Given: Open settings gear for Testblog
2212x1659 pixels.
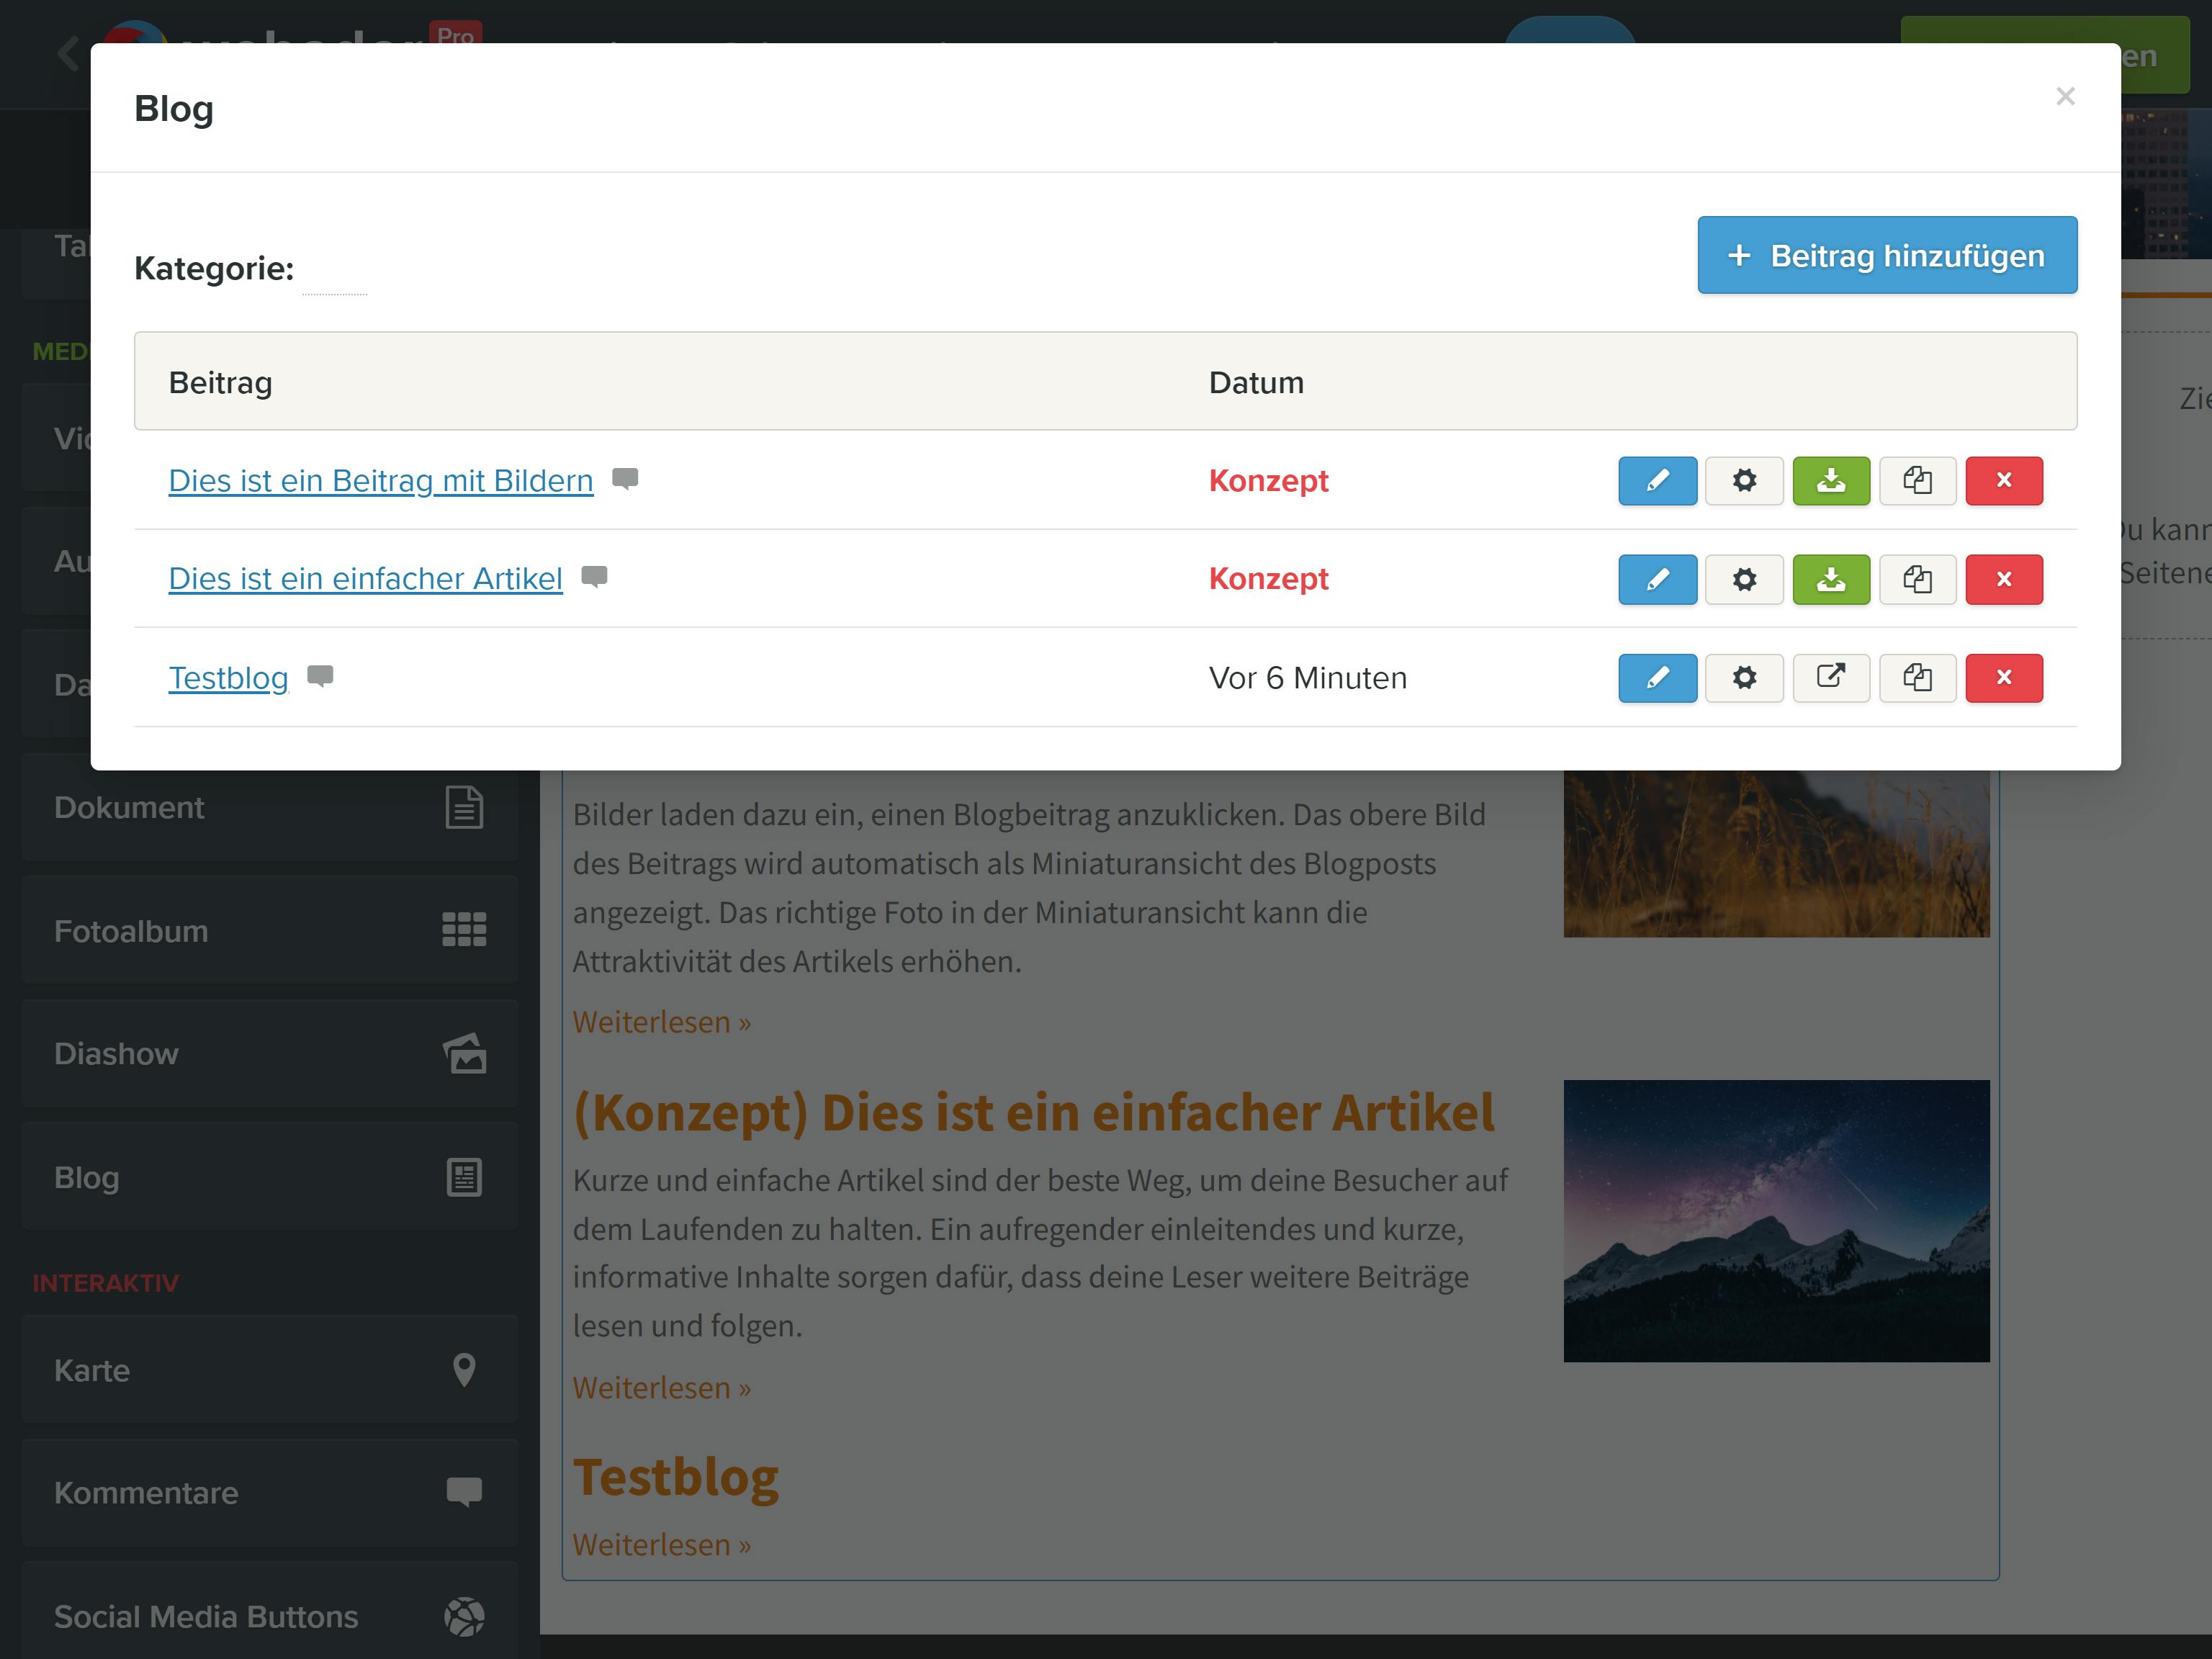Looking at the screenshot, I should [x=1744, y=678].
